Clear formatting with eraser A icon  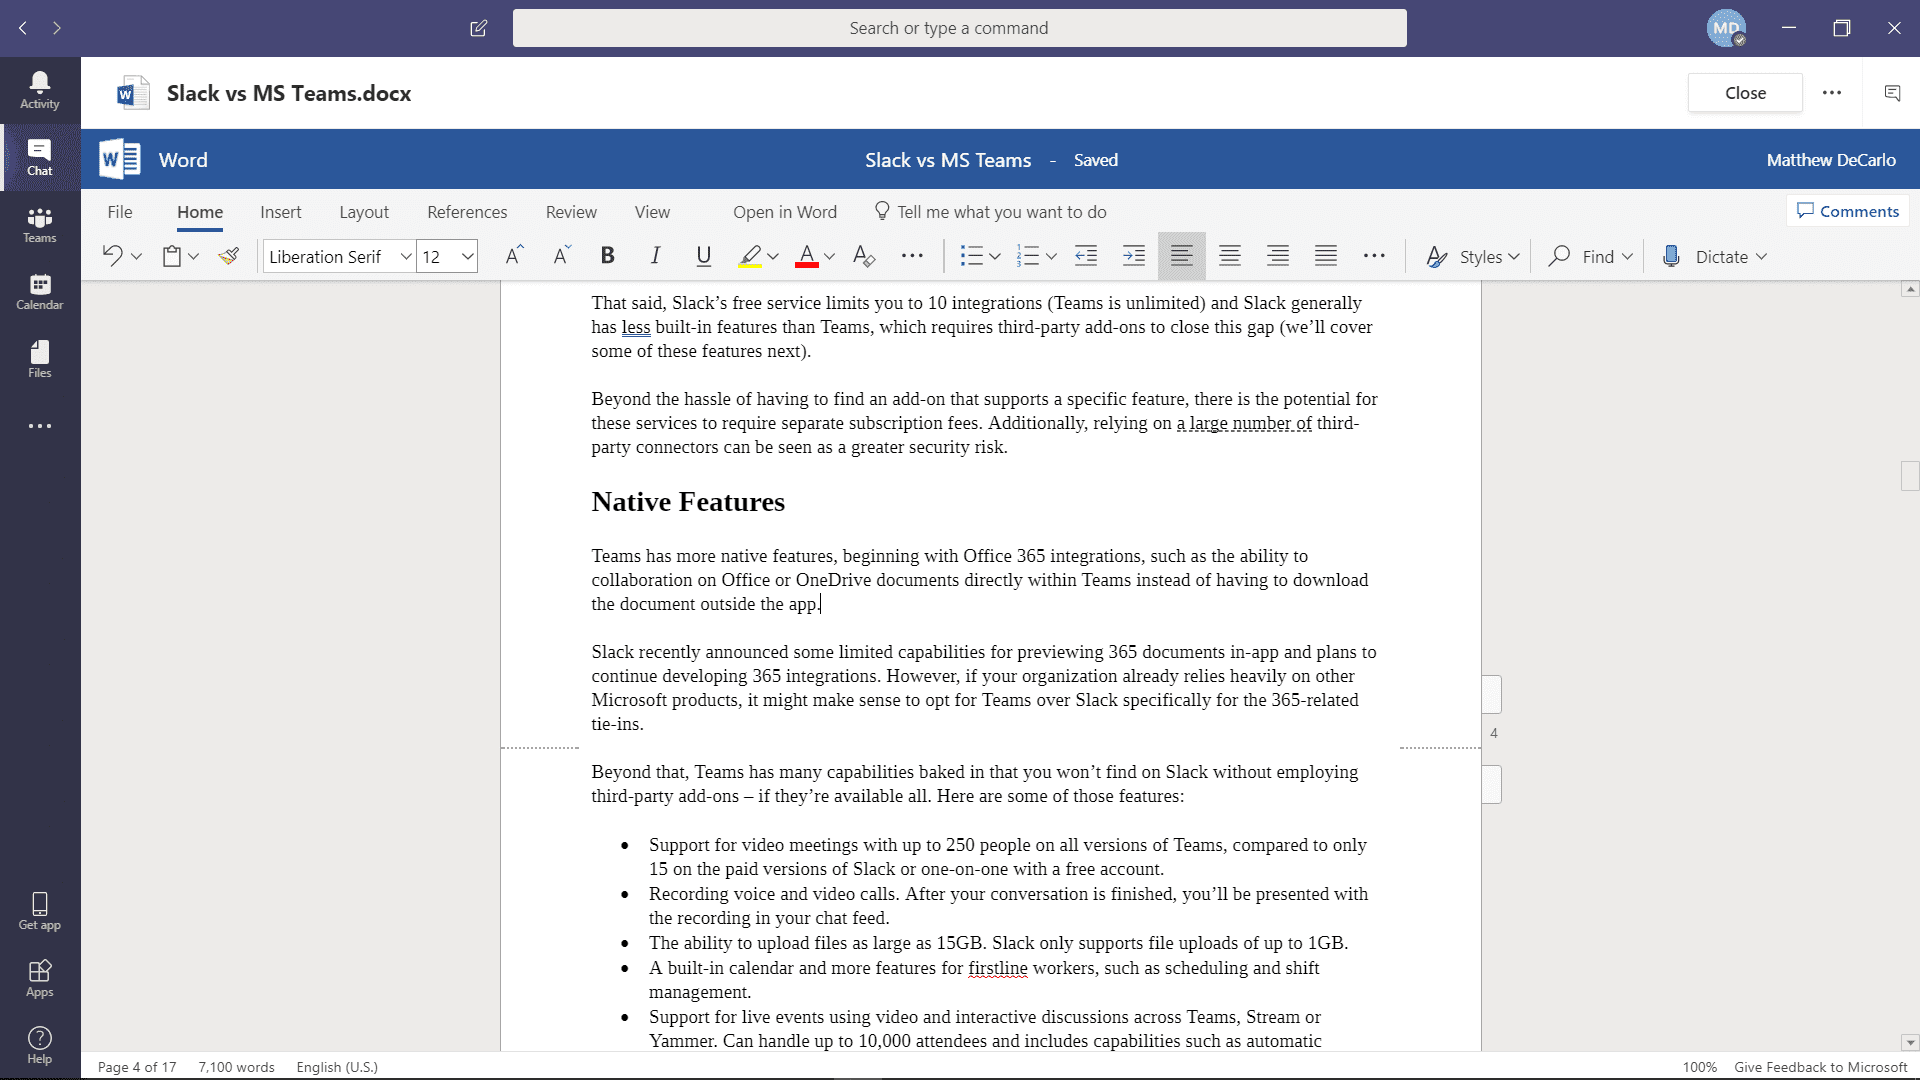click(864, 256)
